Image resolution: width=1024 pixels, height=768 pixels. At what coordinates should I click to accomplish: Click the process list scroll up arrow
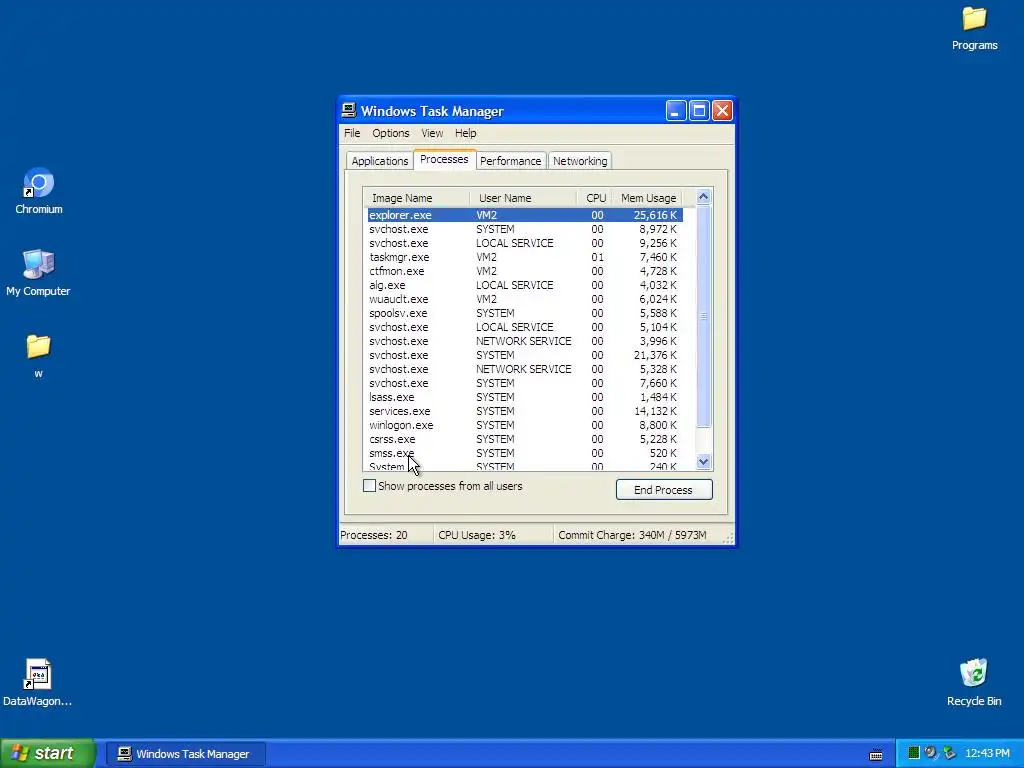703,197
